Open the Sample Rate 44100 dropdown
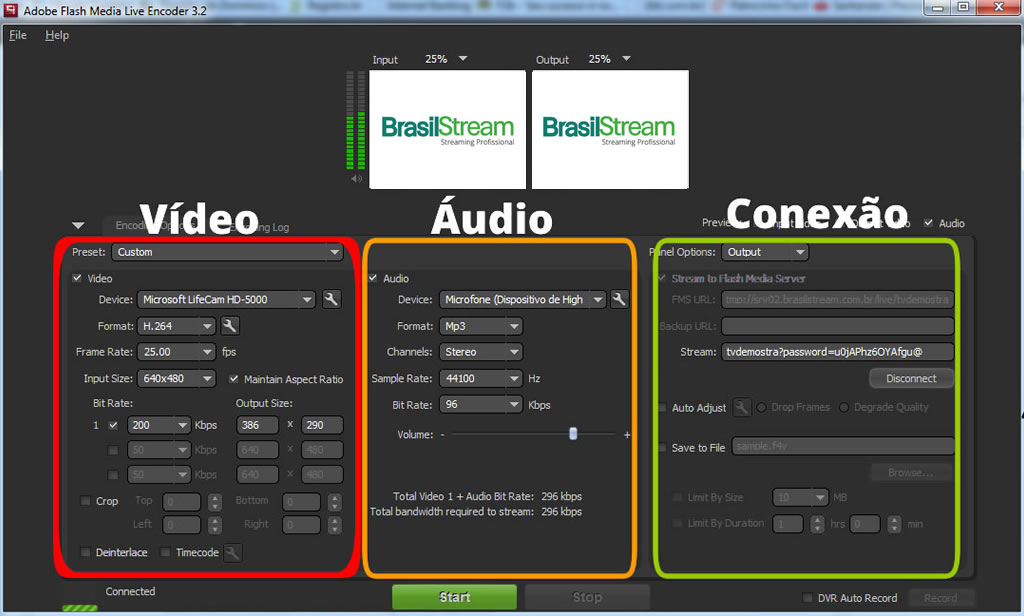Viewport: 1024px width, 616px height. pyautogui.click(x=481, y=378)
